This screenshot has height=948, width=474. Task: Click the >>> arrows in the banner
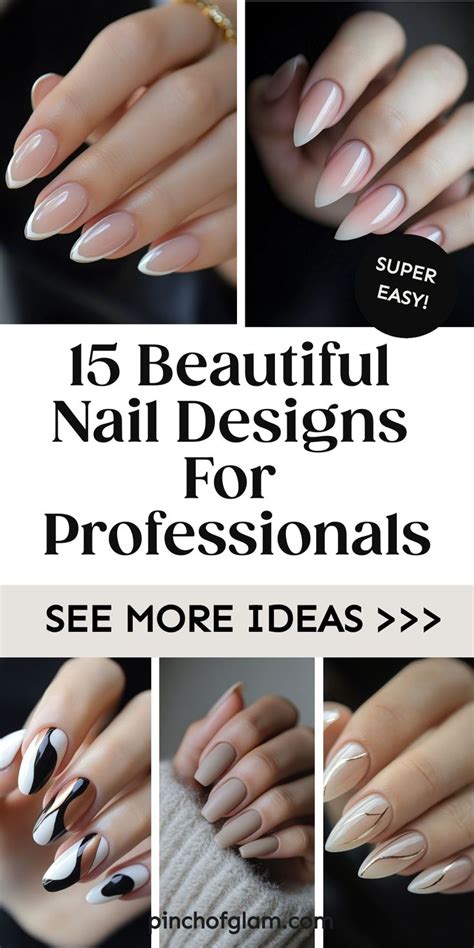click(408, 620)
